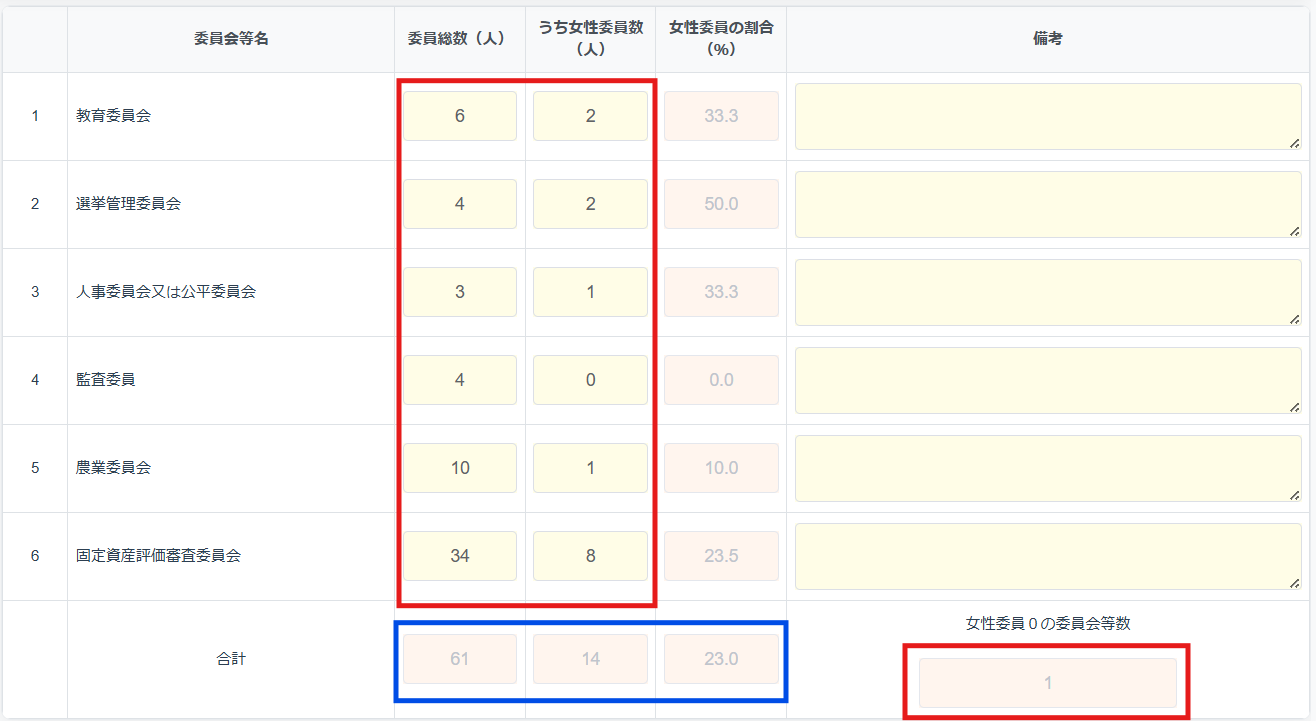
Task: Click the 備考 textarea for 農業委員会
Action: [1048, 468]
